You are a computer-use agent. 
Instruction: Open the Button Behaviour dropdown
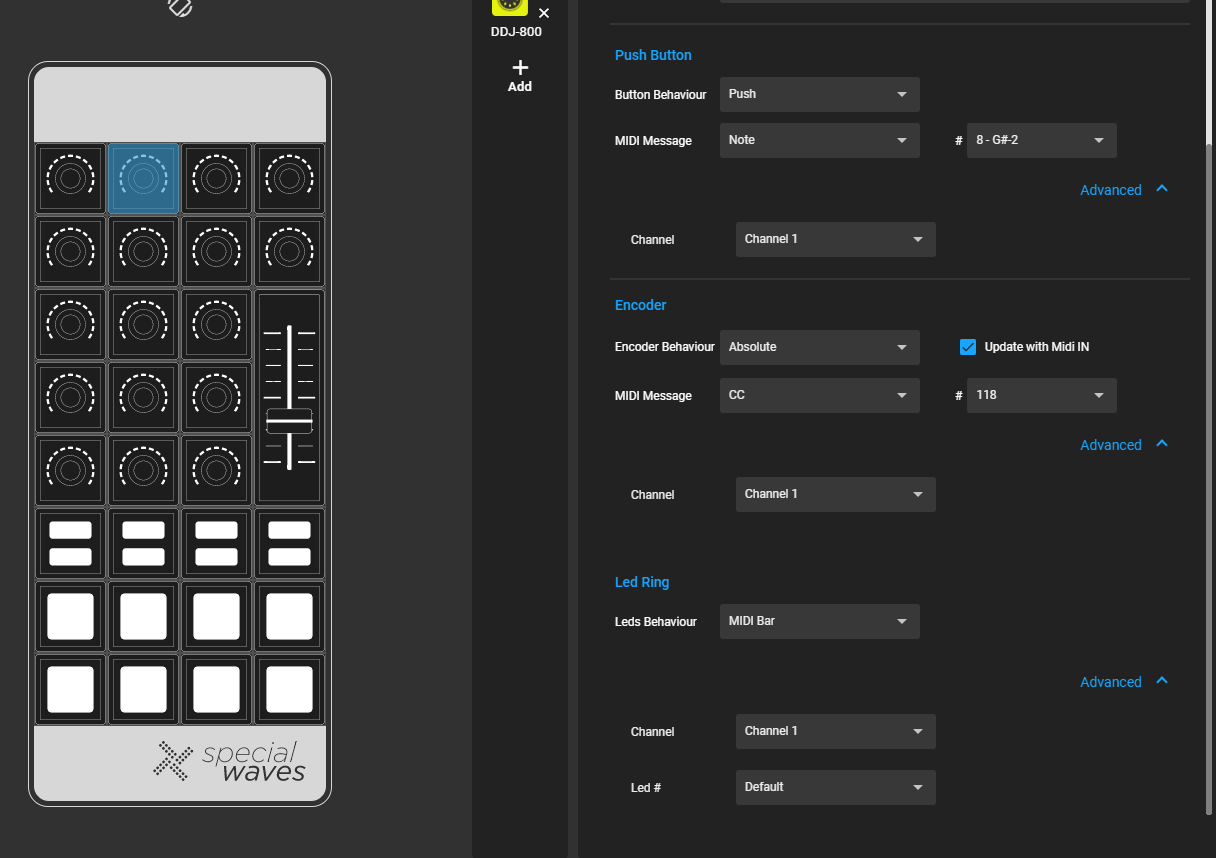(819, 94)
